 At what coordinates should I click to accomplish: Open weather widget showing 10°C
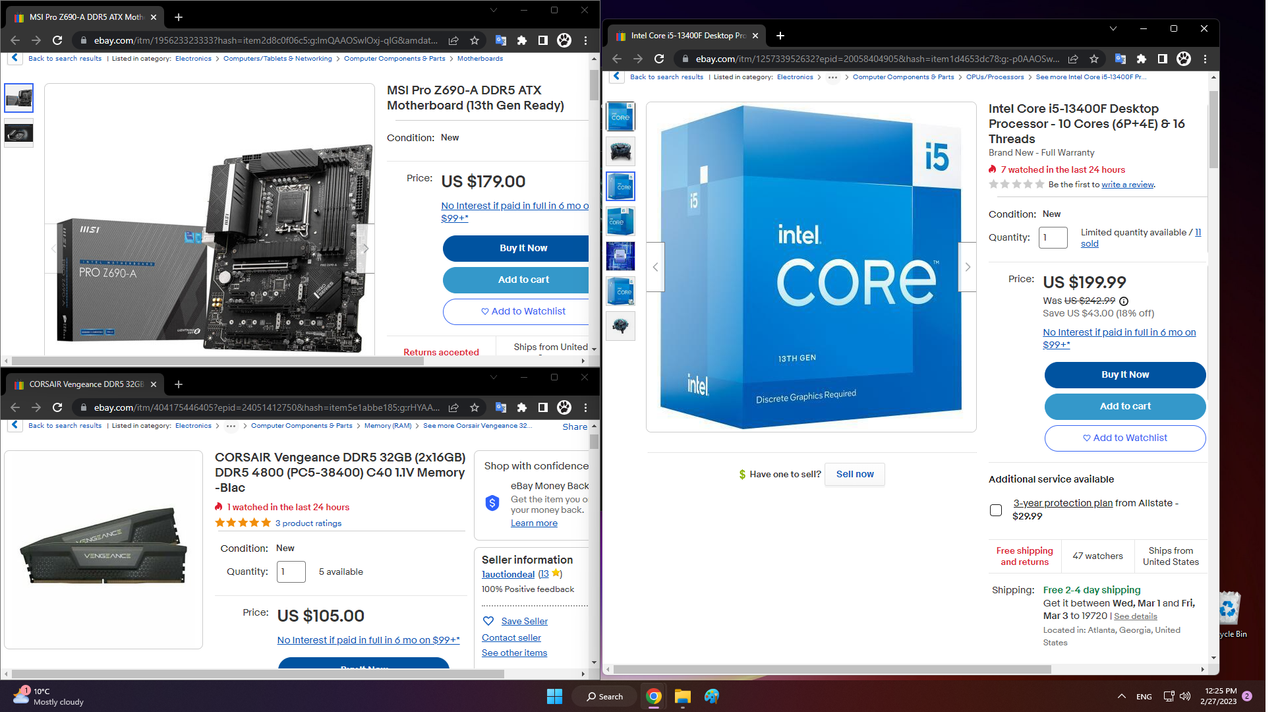point(48,696)
